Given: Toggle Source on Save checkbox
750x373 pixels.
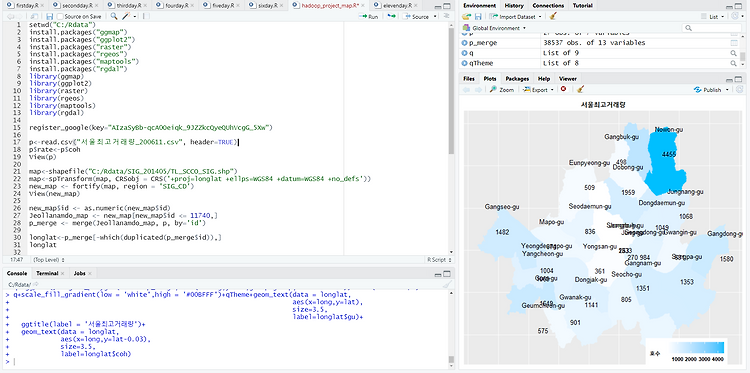Looking at the screenshot, I should click(x=60, y=16).
